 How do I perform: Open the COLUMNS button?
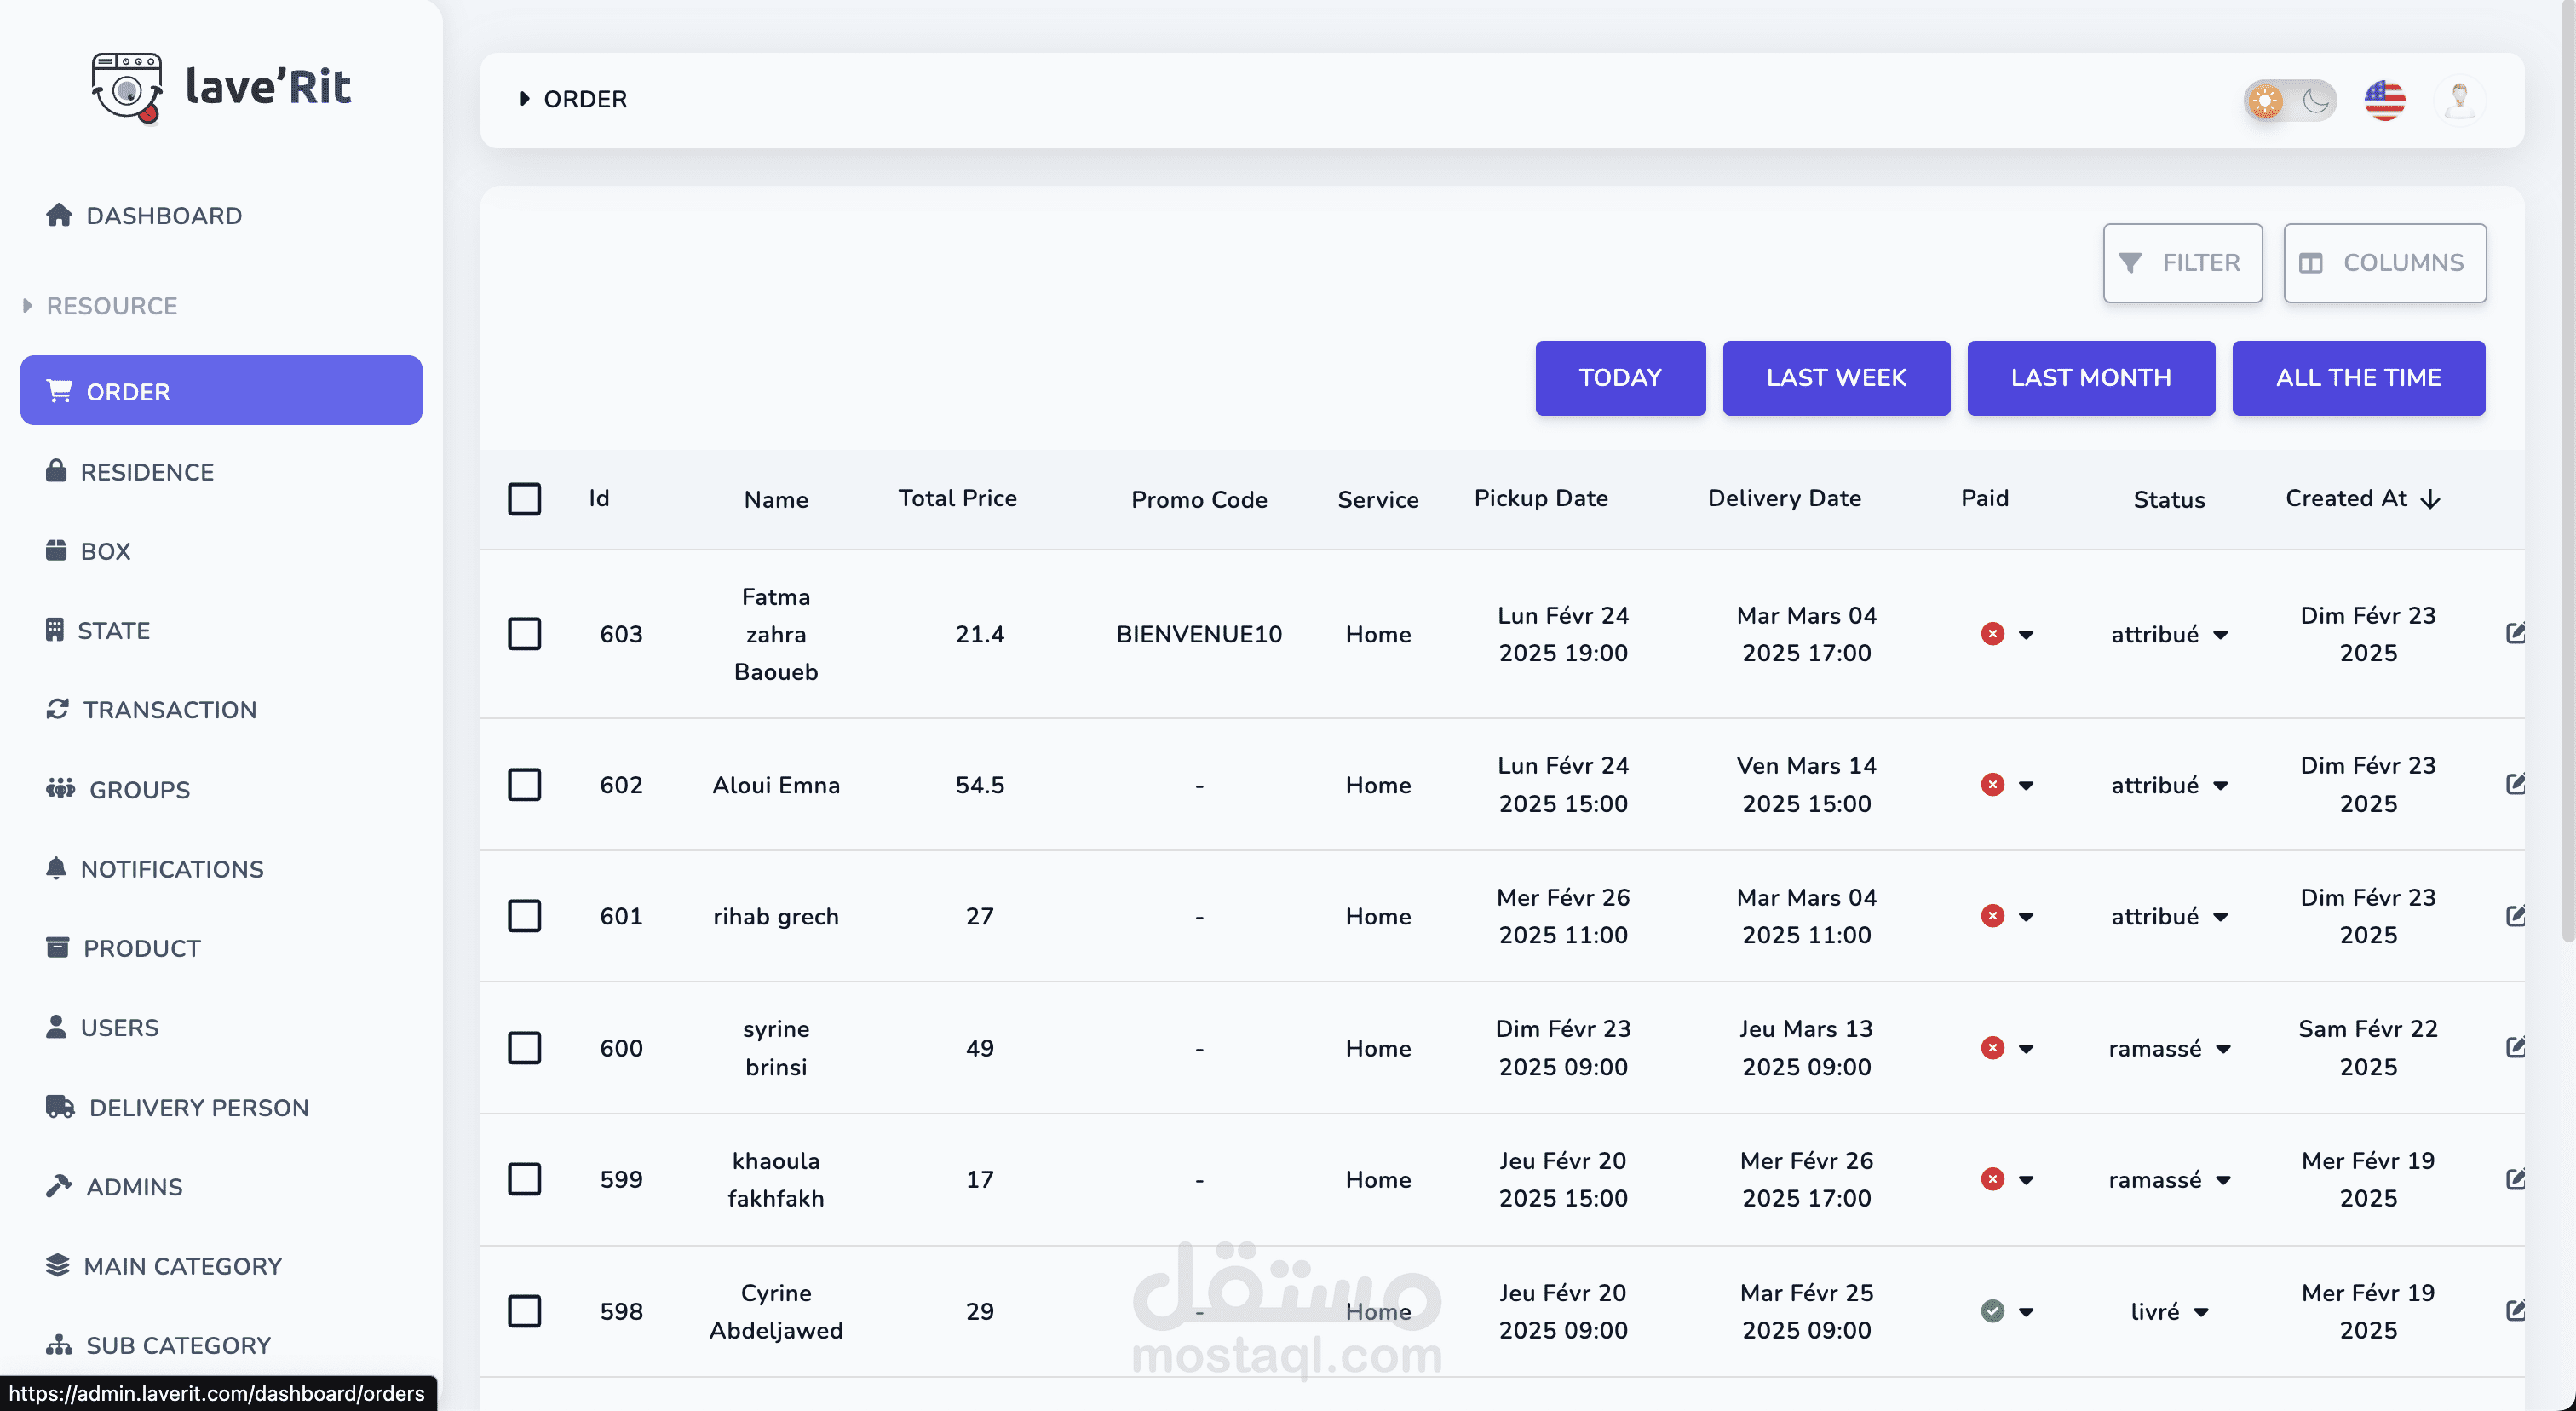coord(2384,263)
